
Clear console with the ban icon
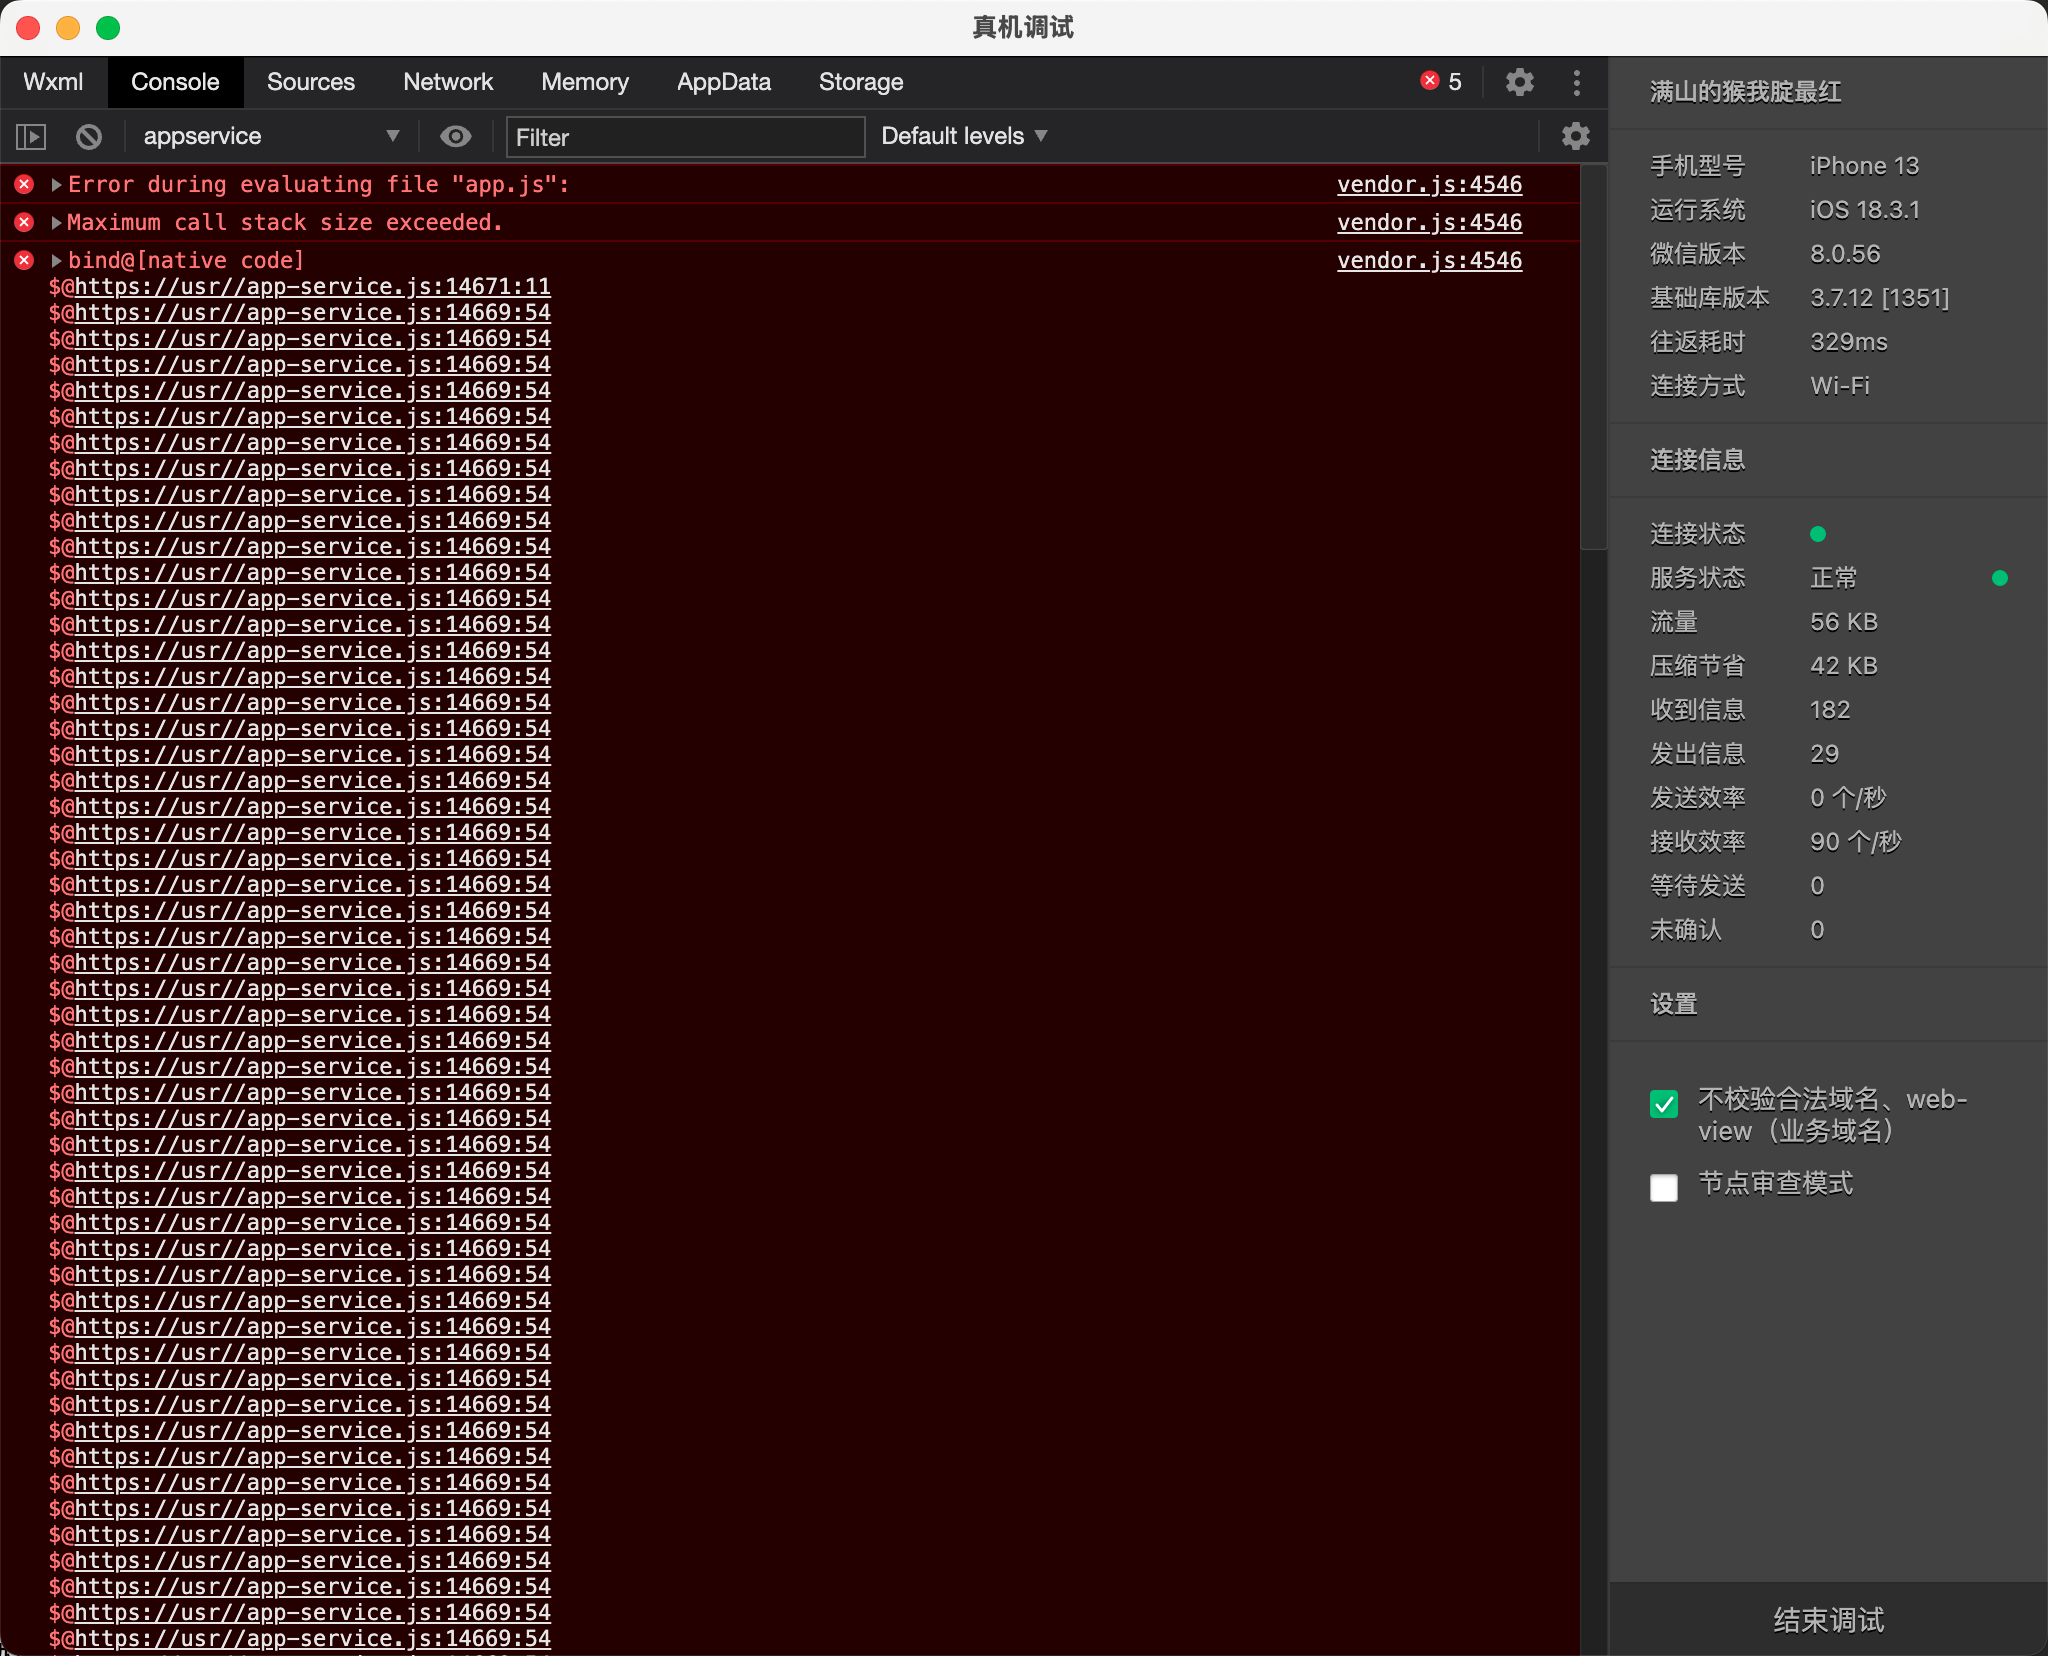(89, 136)
